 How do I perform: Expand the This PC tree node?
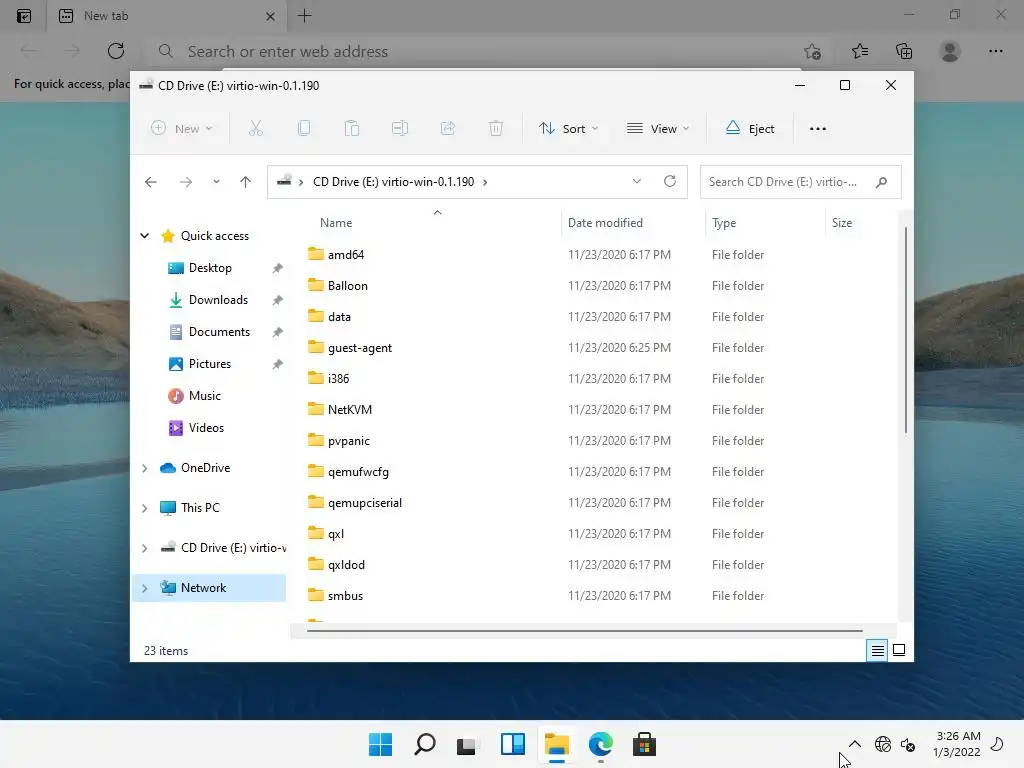pyautogui.click(x=144, y=508)
